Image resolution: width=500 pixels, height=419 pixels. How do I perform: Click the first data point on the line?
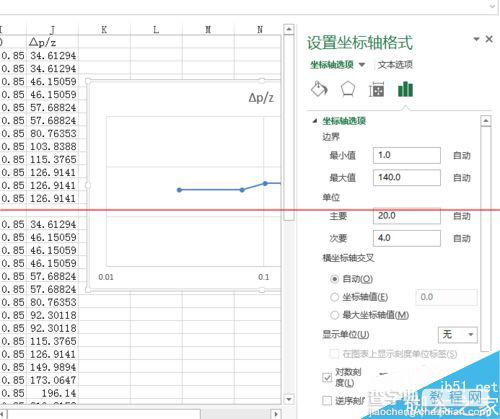point(180,190)
